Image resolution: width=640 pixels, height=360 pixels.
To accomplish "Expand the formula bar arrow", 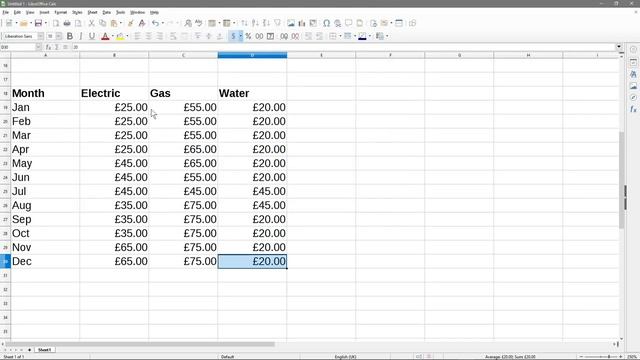I will click(619, 47).
